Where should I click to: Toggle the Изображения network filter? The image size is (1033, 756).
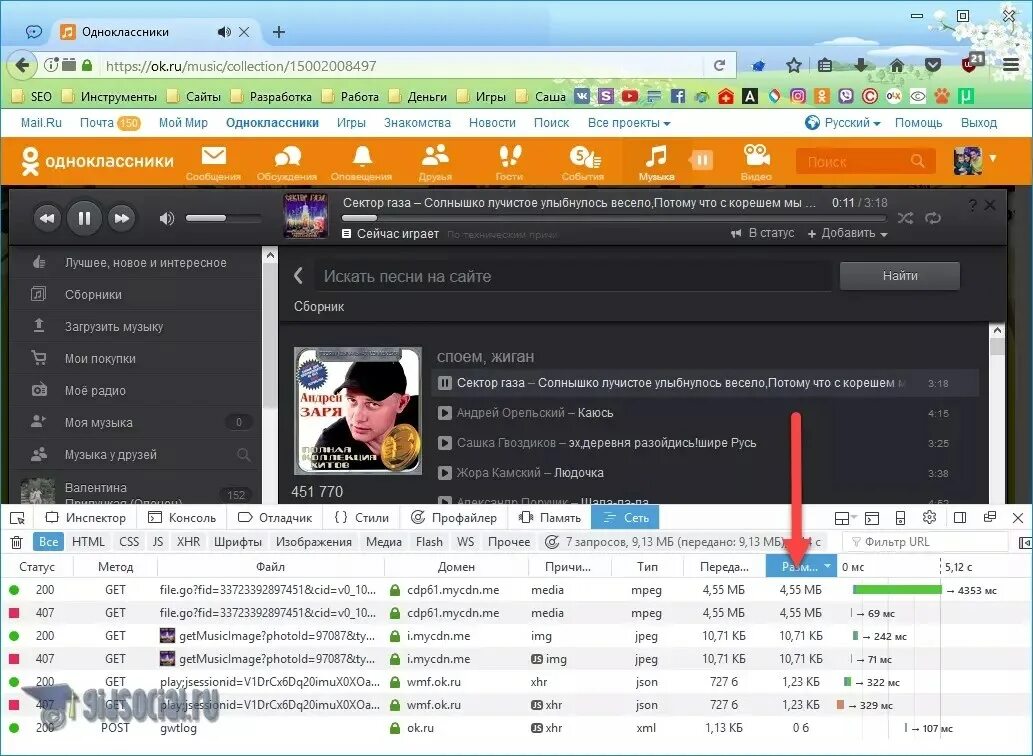[314, 542]
